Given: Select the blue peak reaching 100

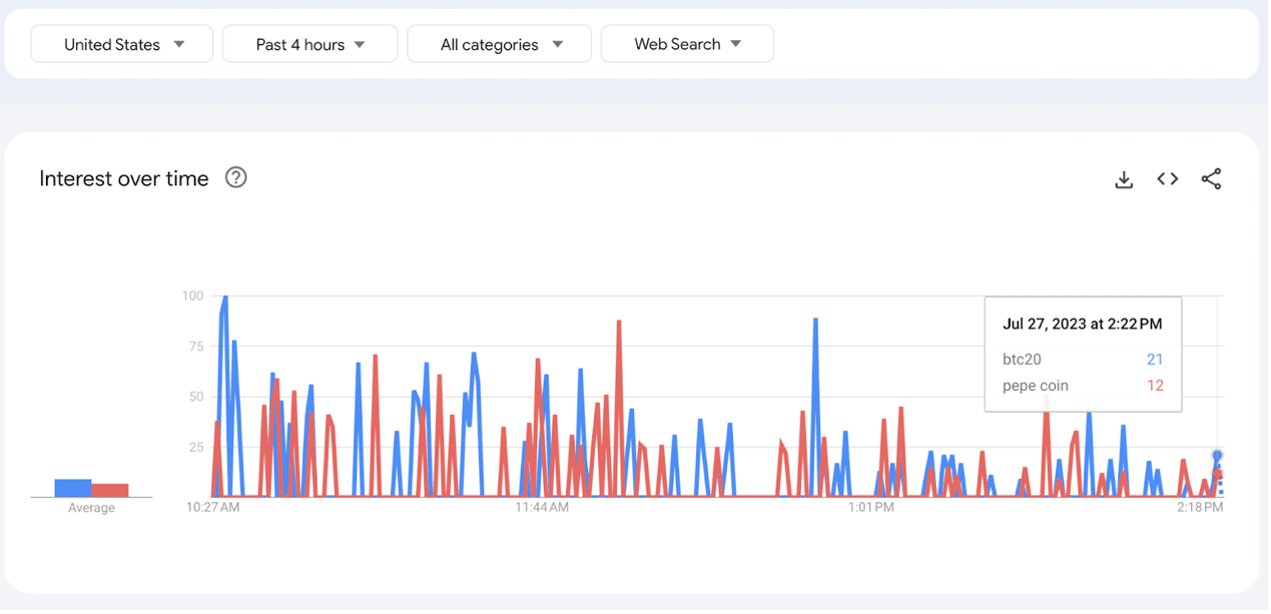Looking at the screenshot, I should 225,298.
